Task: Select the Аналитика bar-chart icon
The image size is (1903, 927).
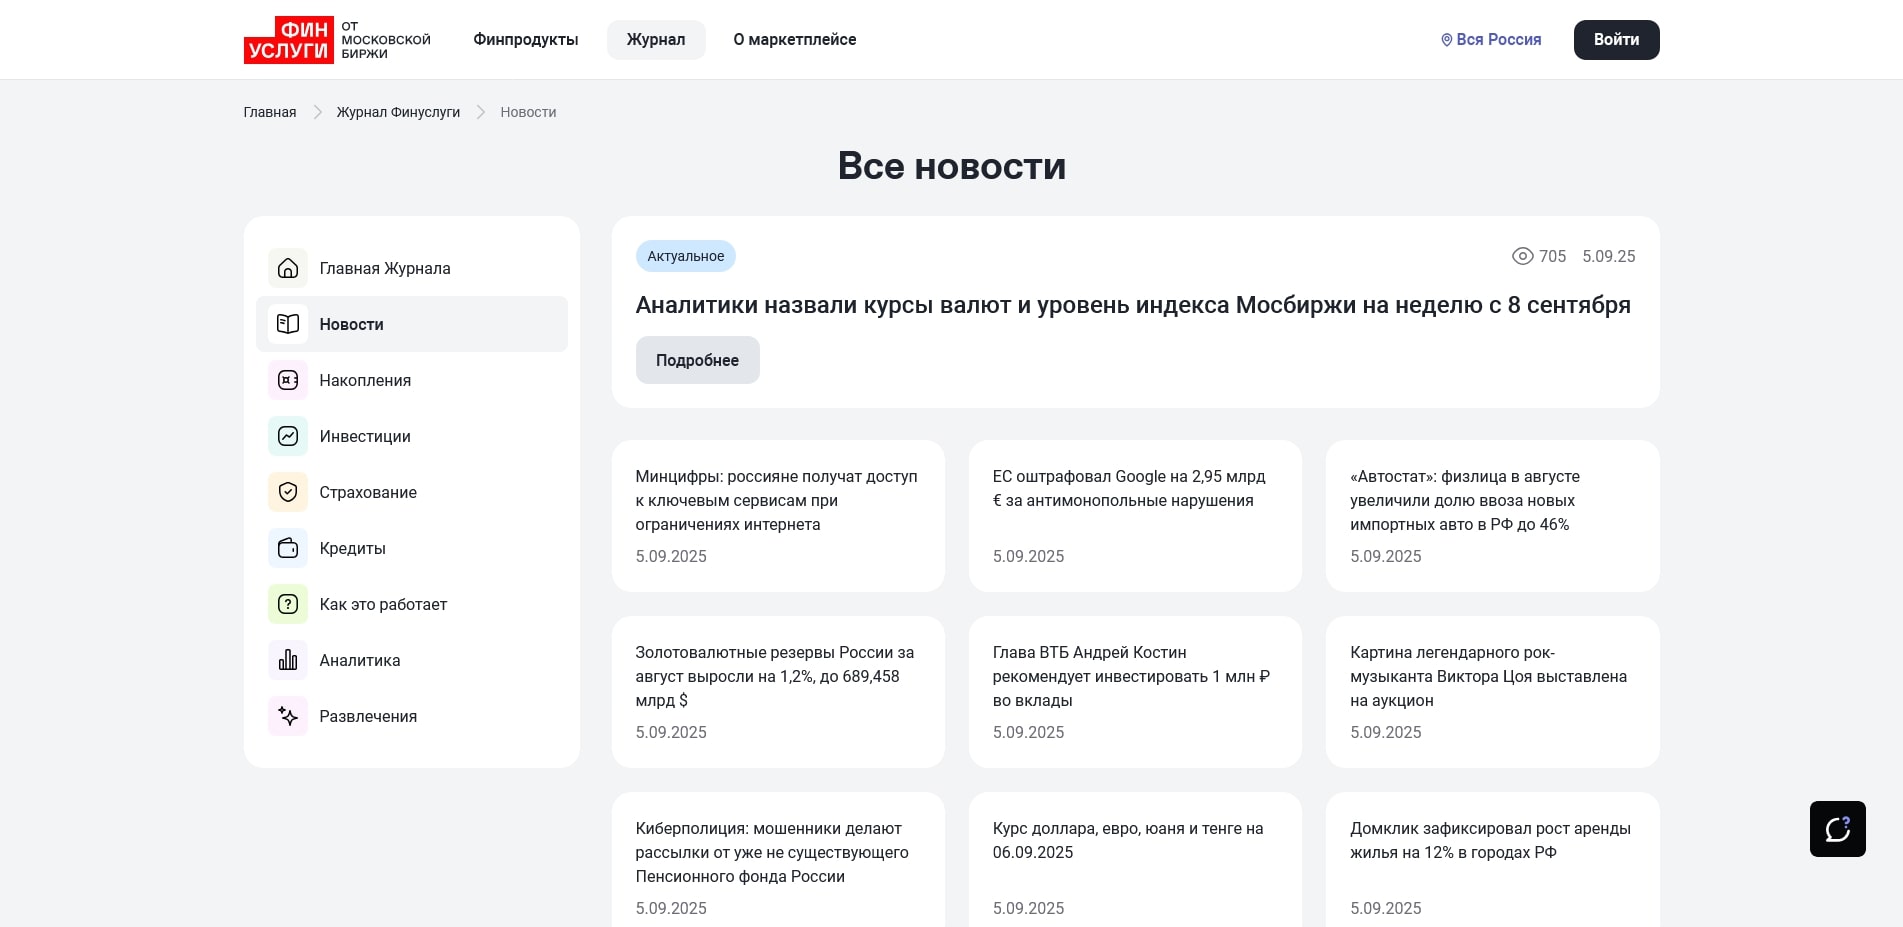Action: (x=287, y=660)
